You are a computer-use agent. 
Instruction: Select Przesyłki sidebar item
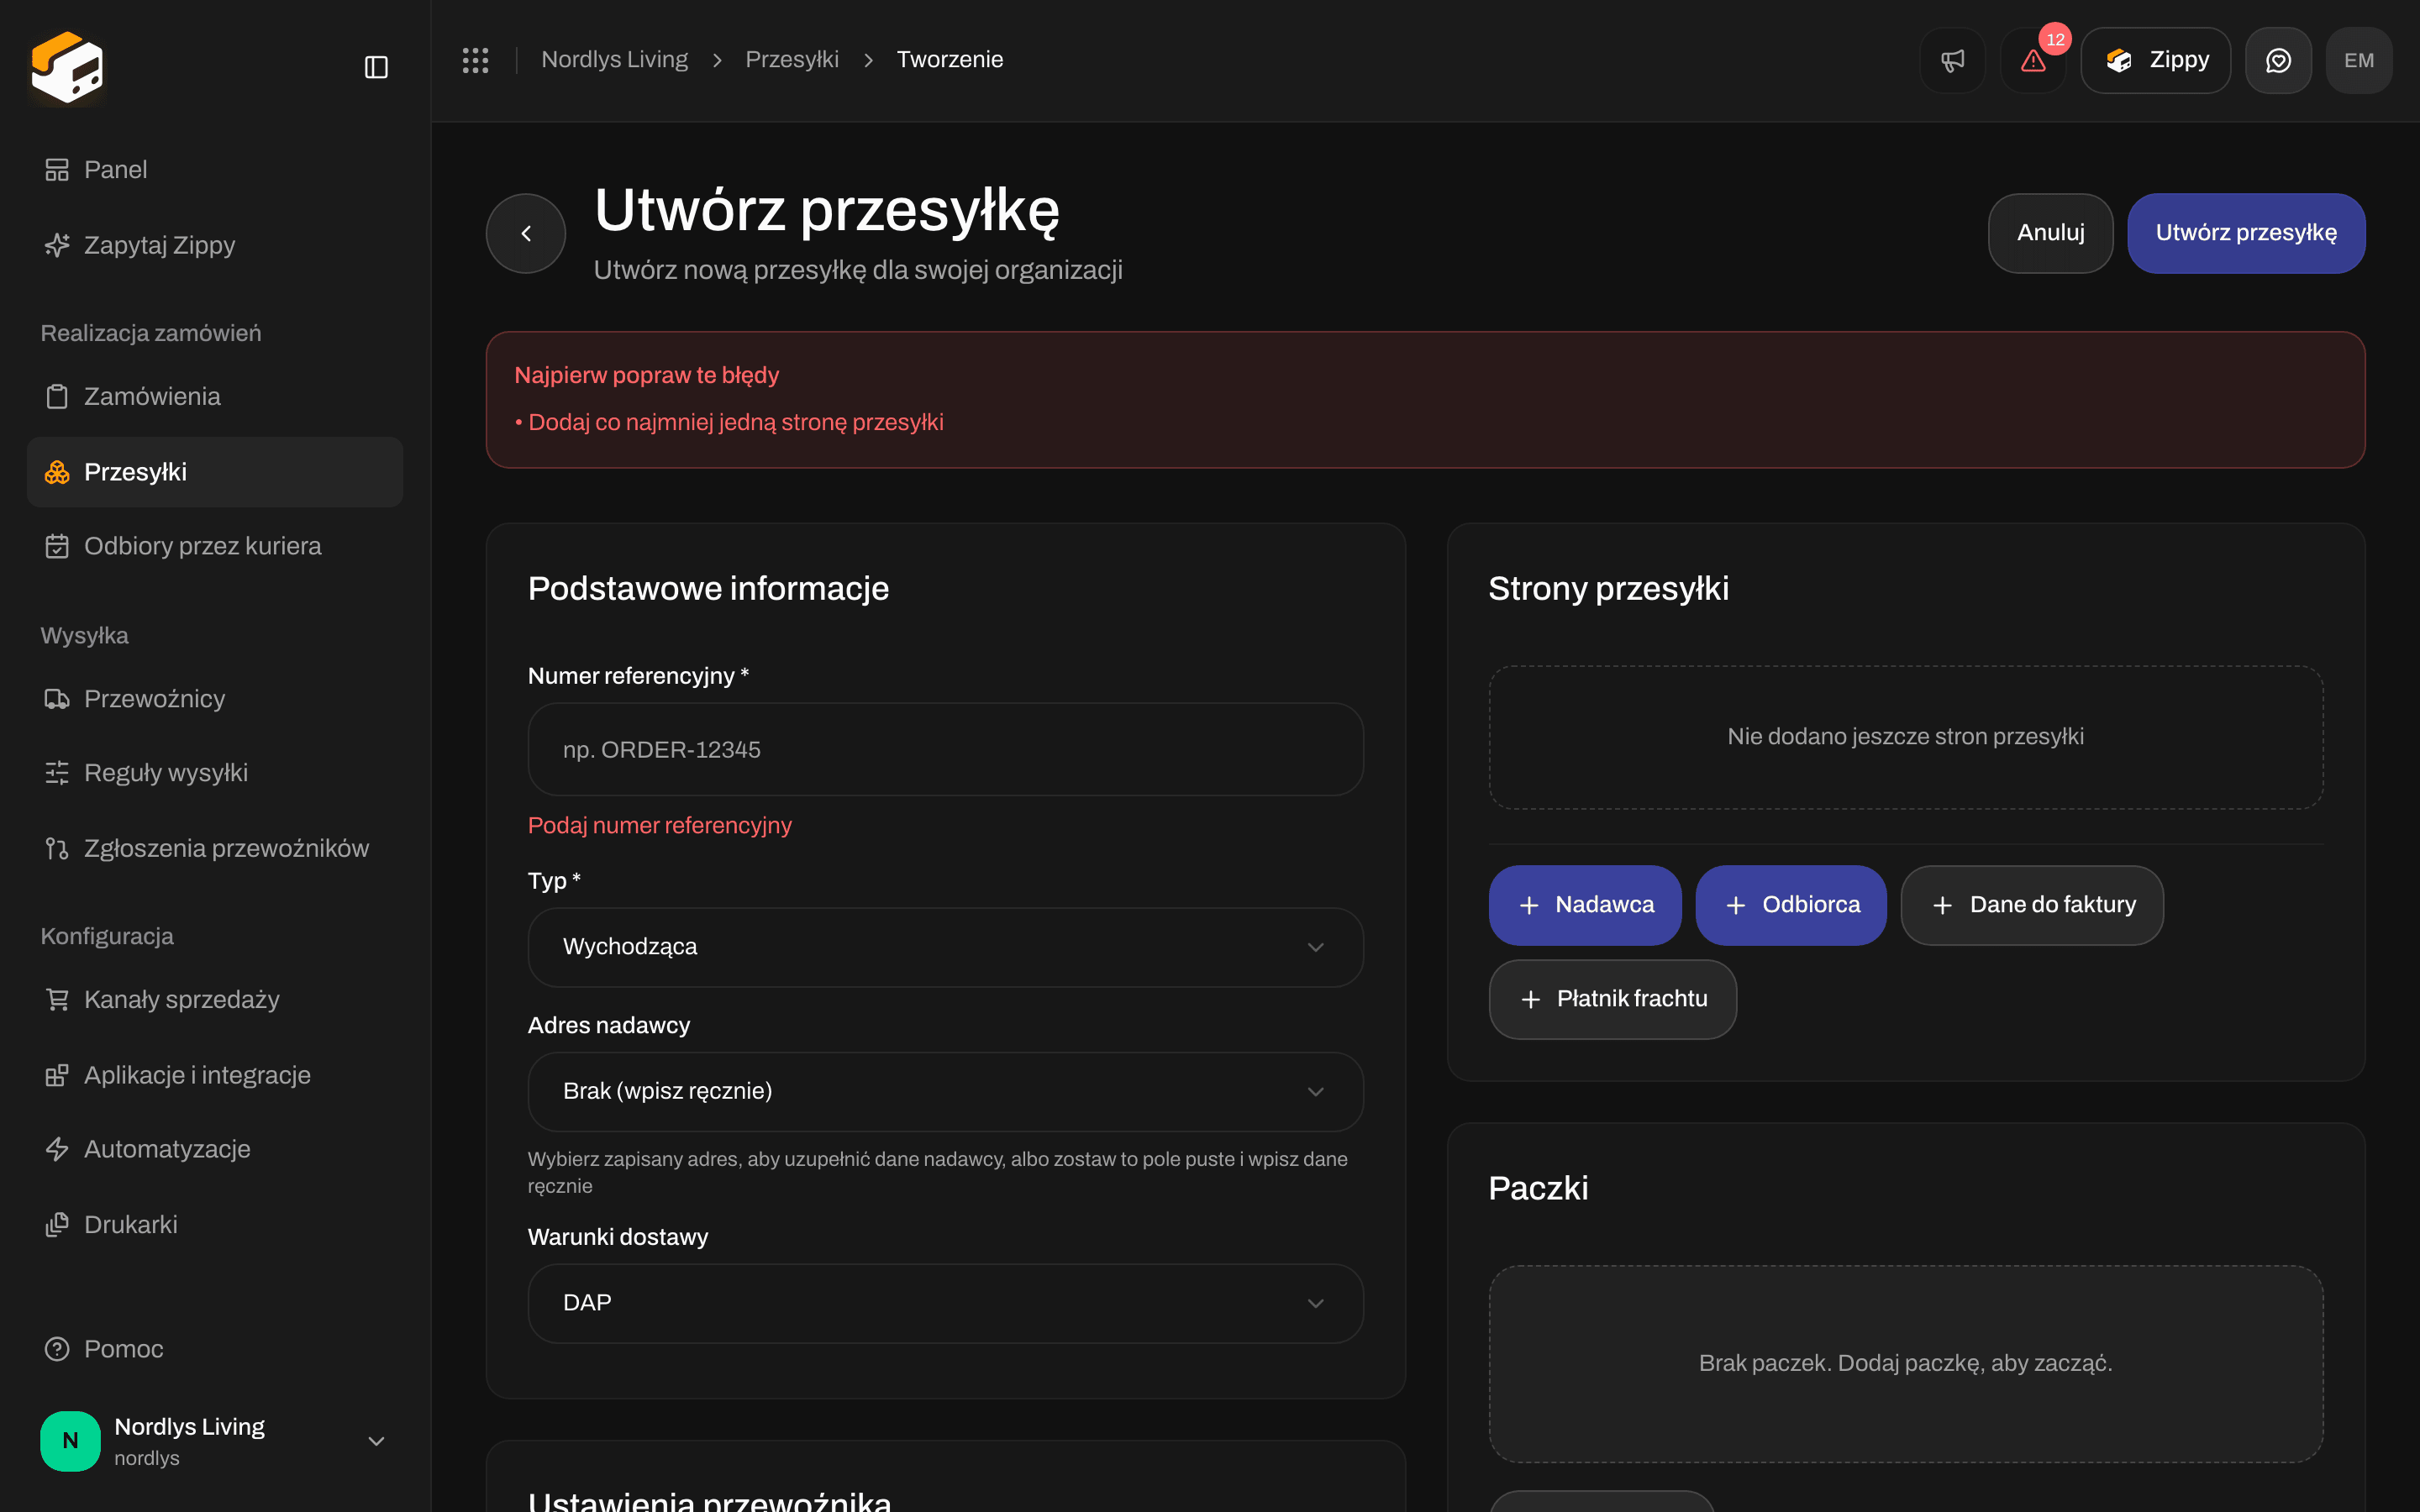click(x=215, y=472)
